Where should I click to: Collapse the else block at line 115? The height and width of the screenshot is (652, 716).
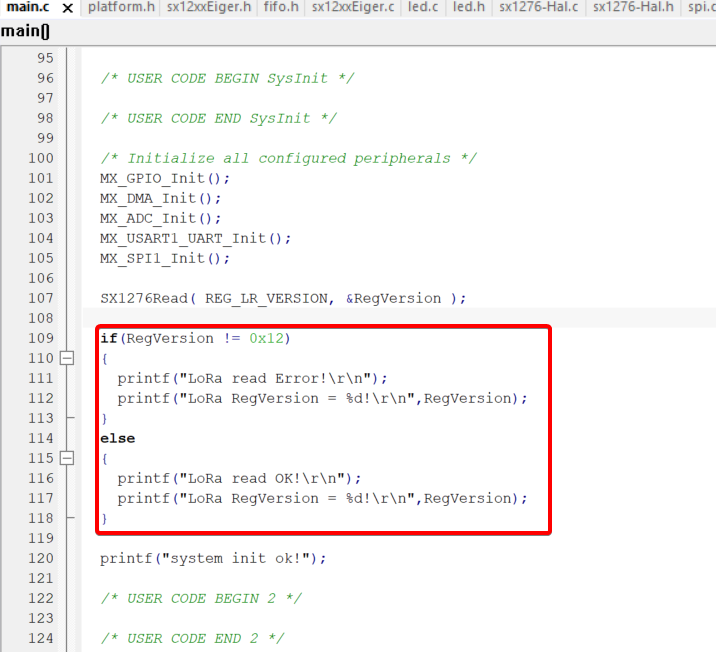click(67, 458)
